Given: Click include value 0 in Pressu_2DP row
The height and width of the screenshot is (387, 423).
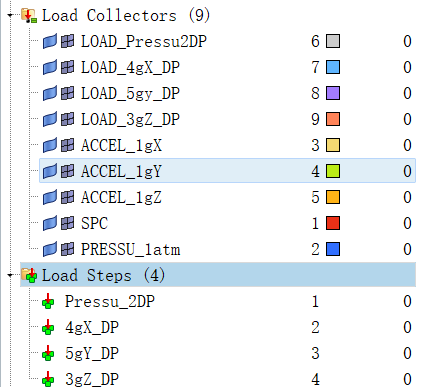Looking at the screenshot, I should click(x=407, y=301).
